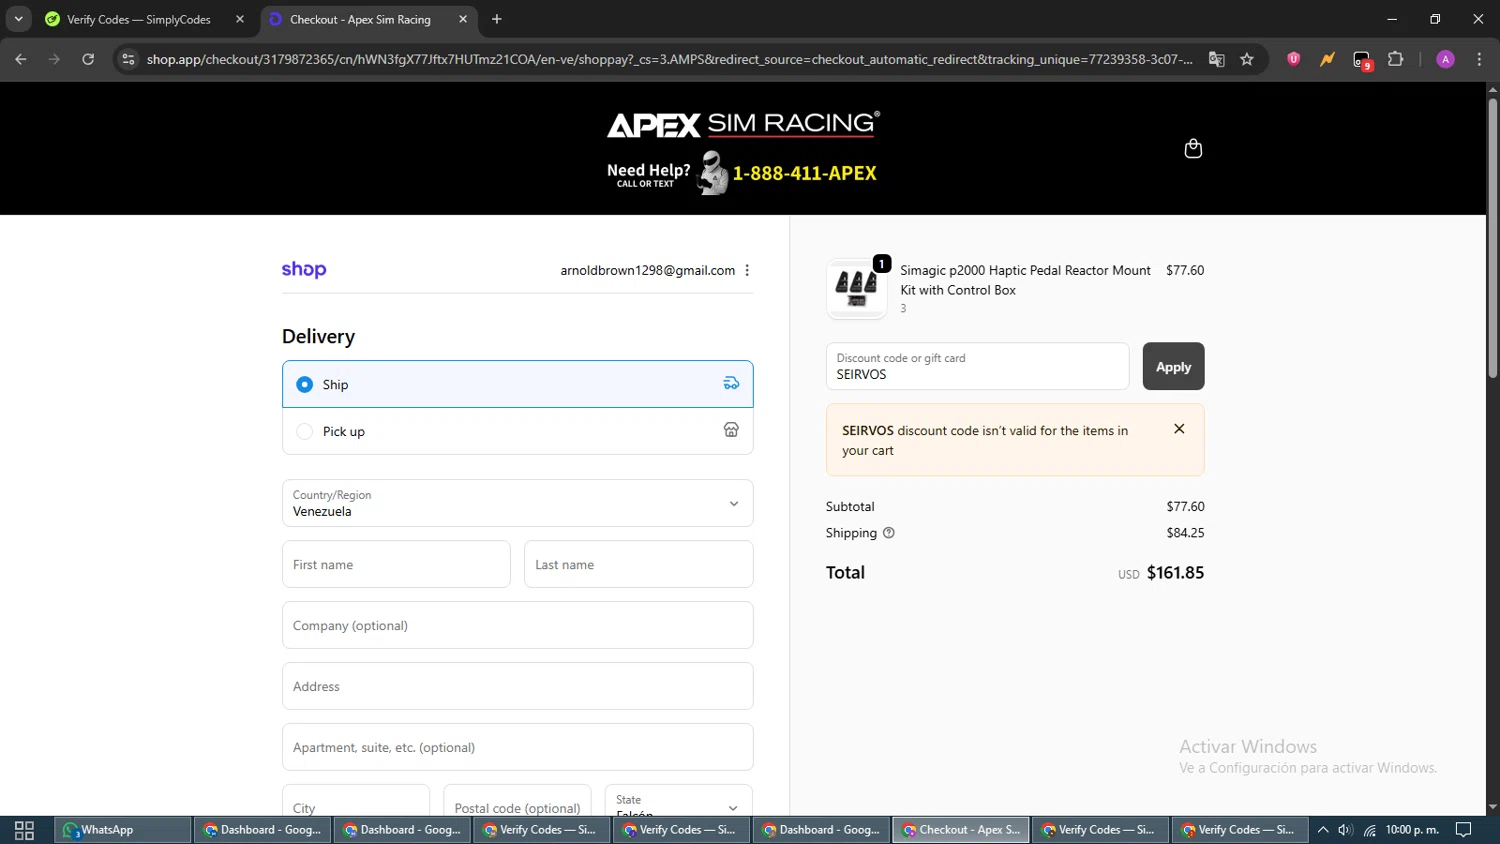
Task: Open the Extensions puzzle icon
Action: click(x=1396, y=59)
